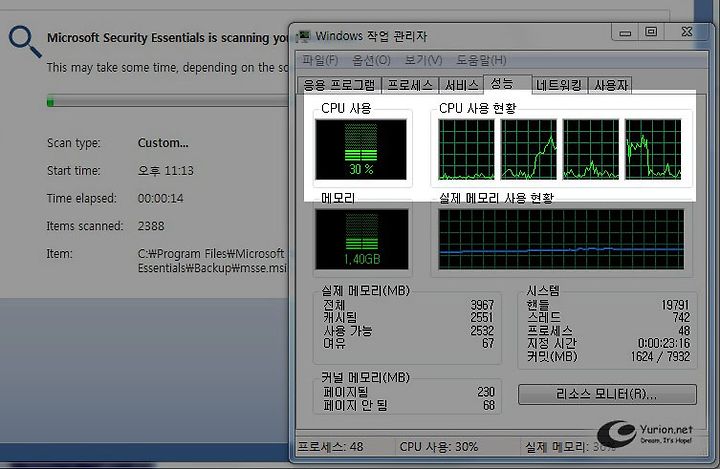Click the time elapsed '00:00:14'

[160, 198]
